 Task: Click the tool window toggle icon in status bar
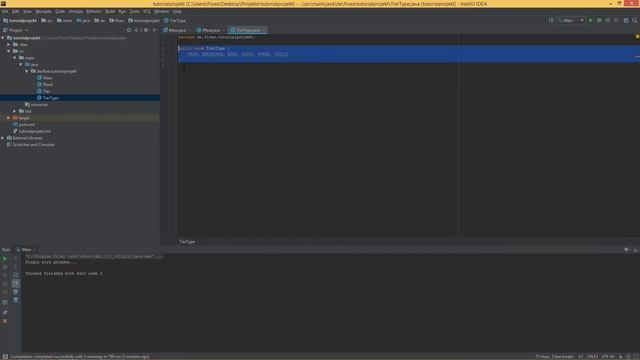5,357
